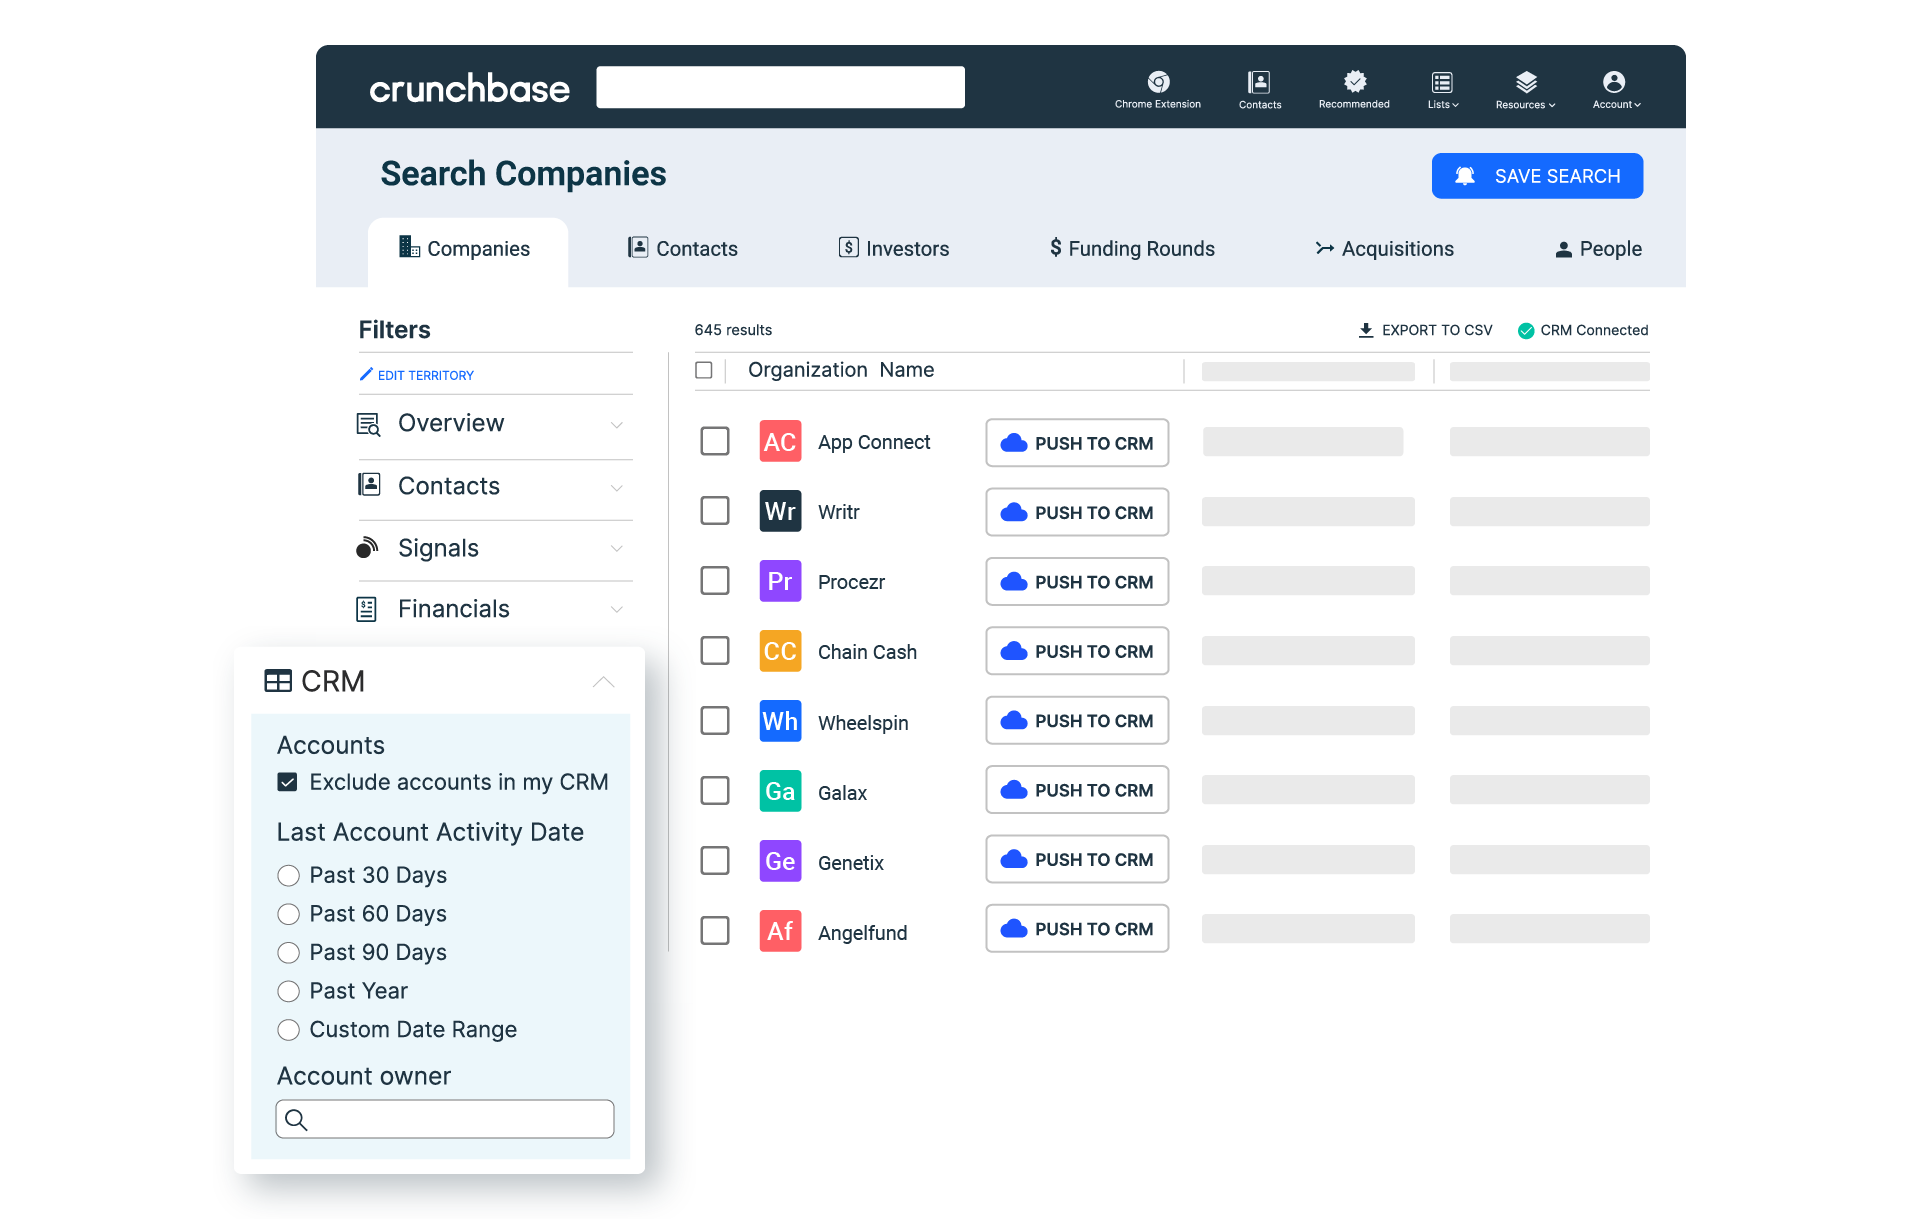This screenshot has width=1920, height=1219.
Task: Switch to the People tab
Action: pos(1598,249)
